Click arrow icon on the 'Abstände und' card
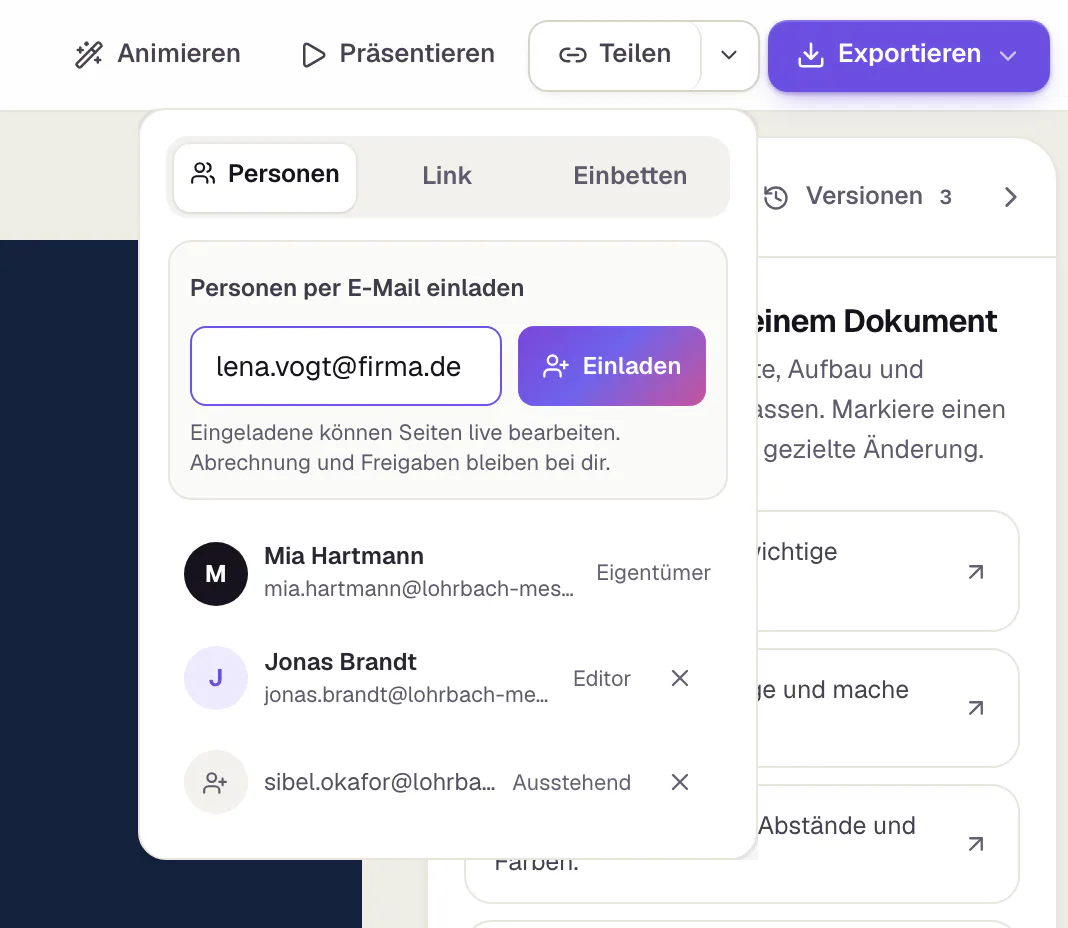 [x=976, y=845]
